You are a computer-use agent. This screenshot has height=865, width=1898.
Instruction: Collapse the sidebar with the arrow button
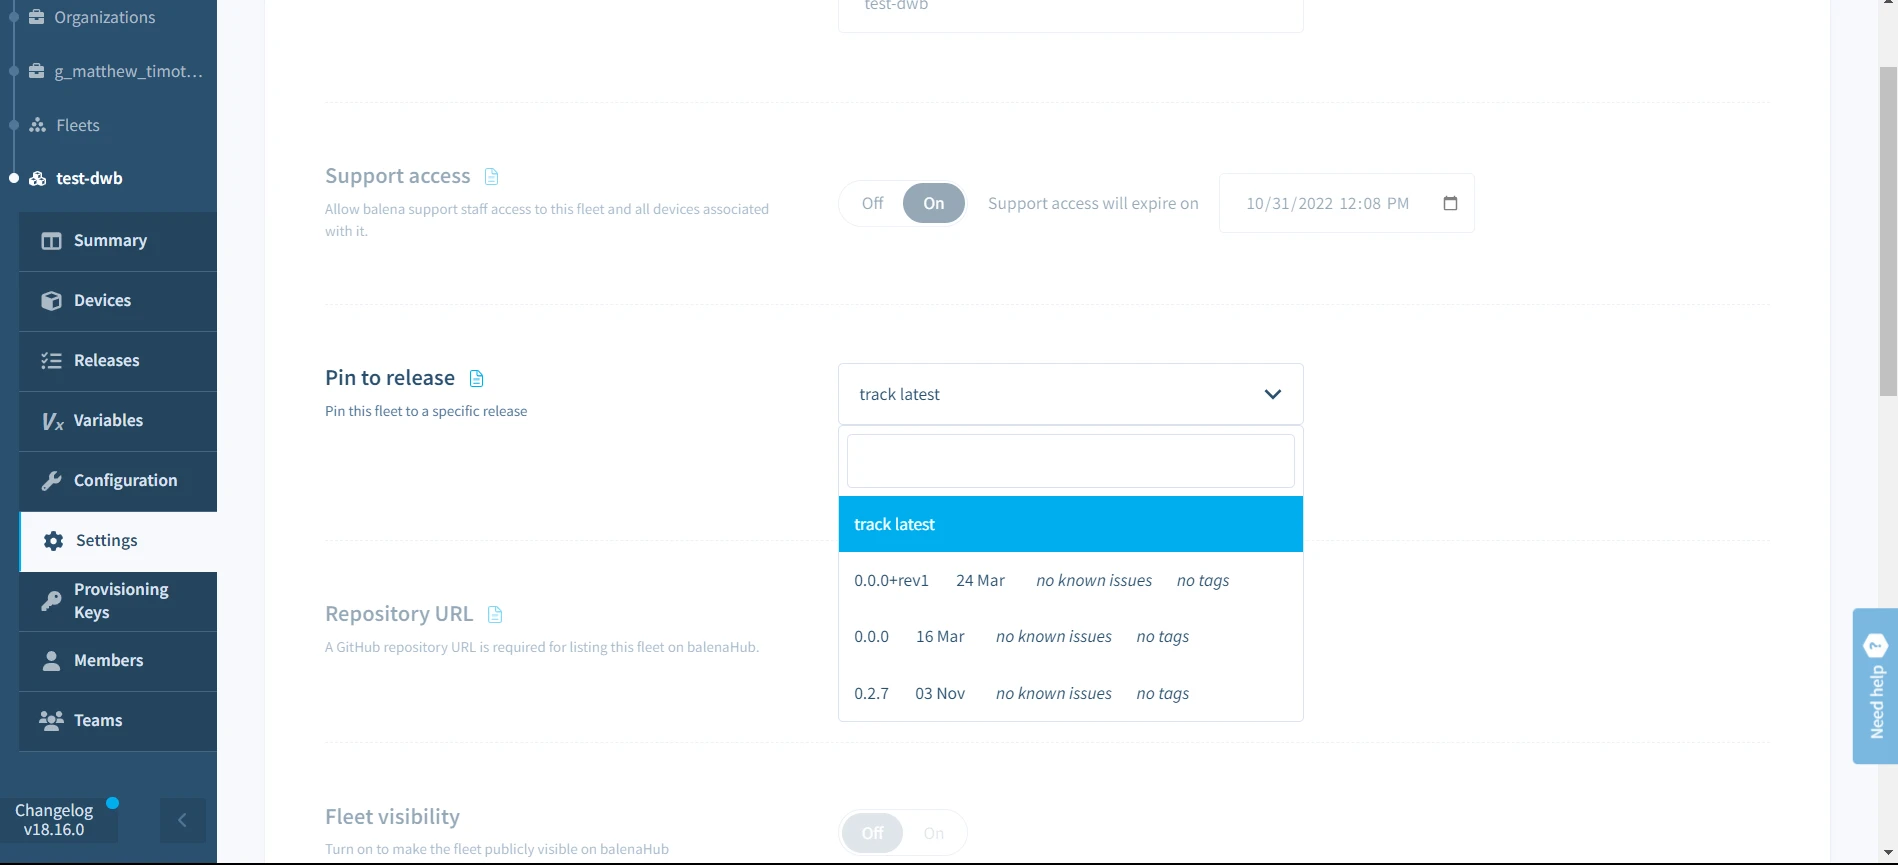pyautogui.click(x=182, y=820)
